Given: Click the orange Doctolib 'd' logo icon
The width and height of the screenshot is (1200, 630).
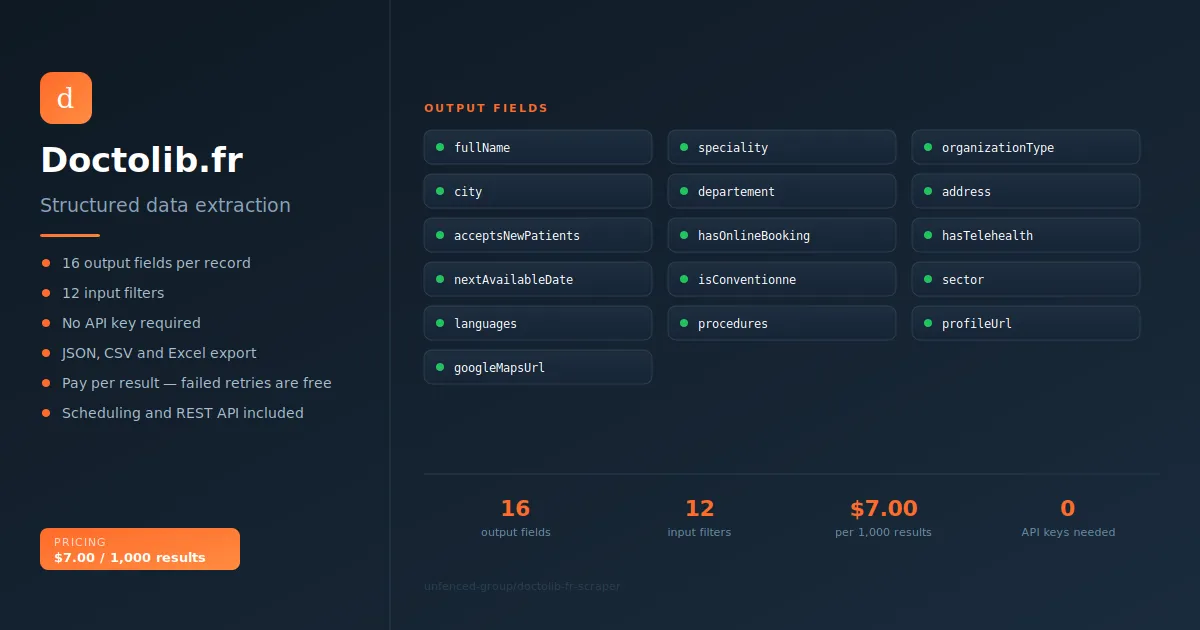Looking at the screenshot, I should pyautogui.click(x=66, y=98).
